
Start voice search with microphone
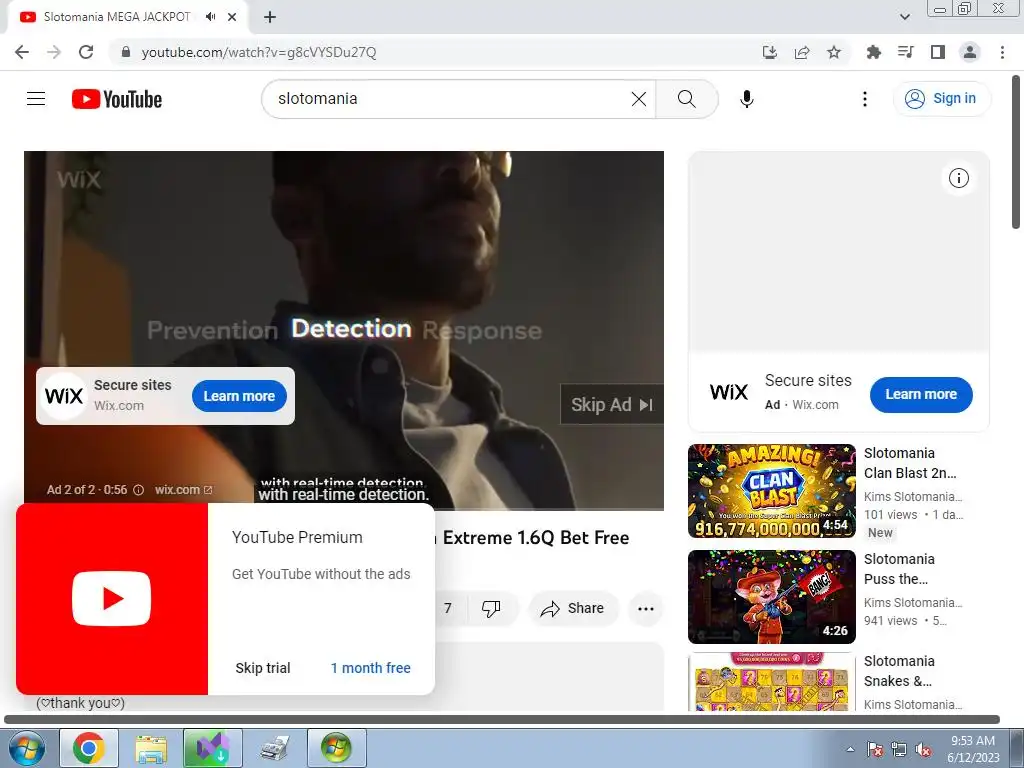click(746, 99)
